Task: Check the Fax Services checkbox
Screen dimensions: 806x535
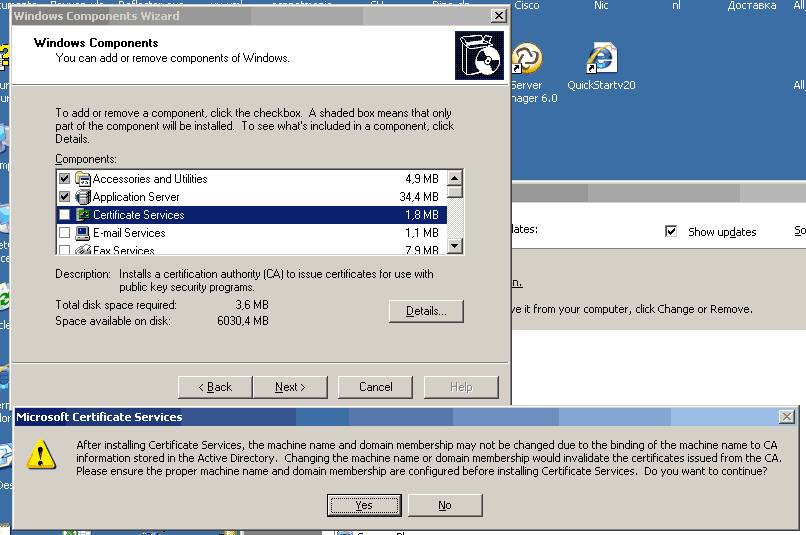Action: [64, 250]
